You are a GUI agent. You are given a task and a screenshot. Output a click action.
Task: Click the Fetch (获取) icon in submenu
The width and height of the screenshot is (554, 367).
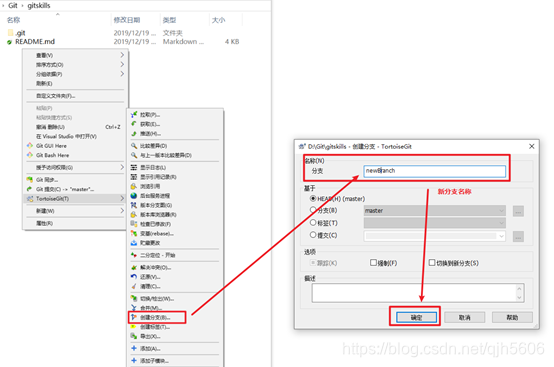(134, 124)
